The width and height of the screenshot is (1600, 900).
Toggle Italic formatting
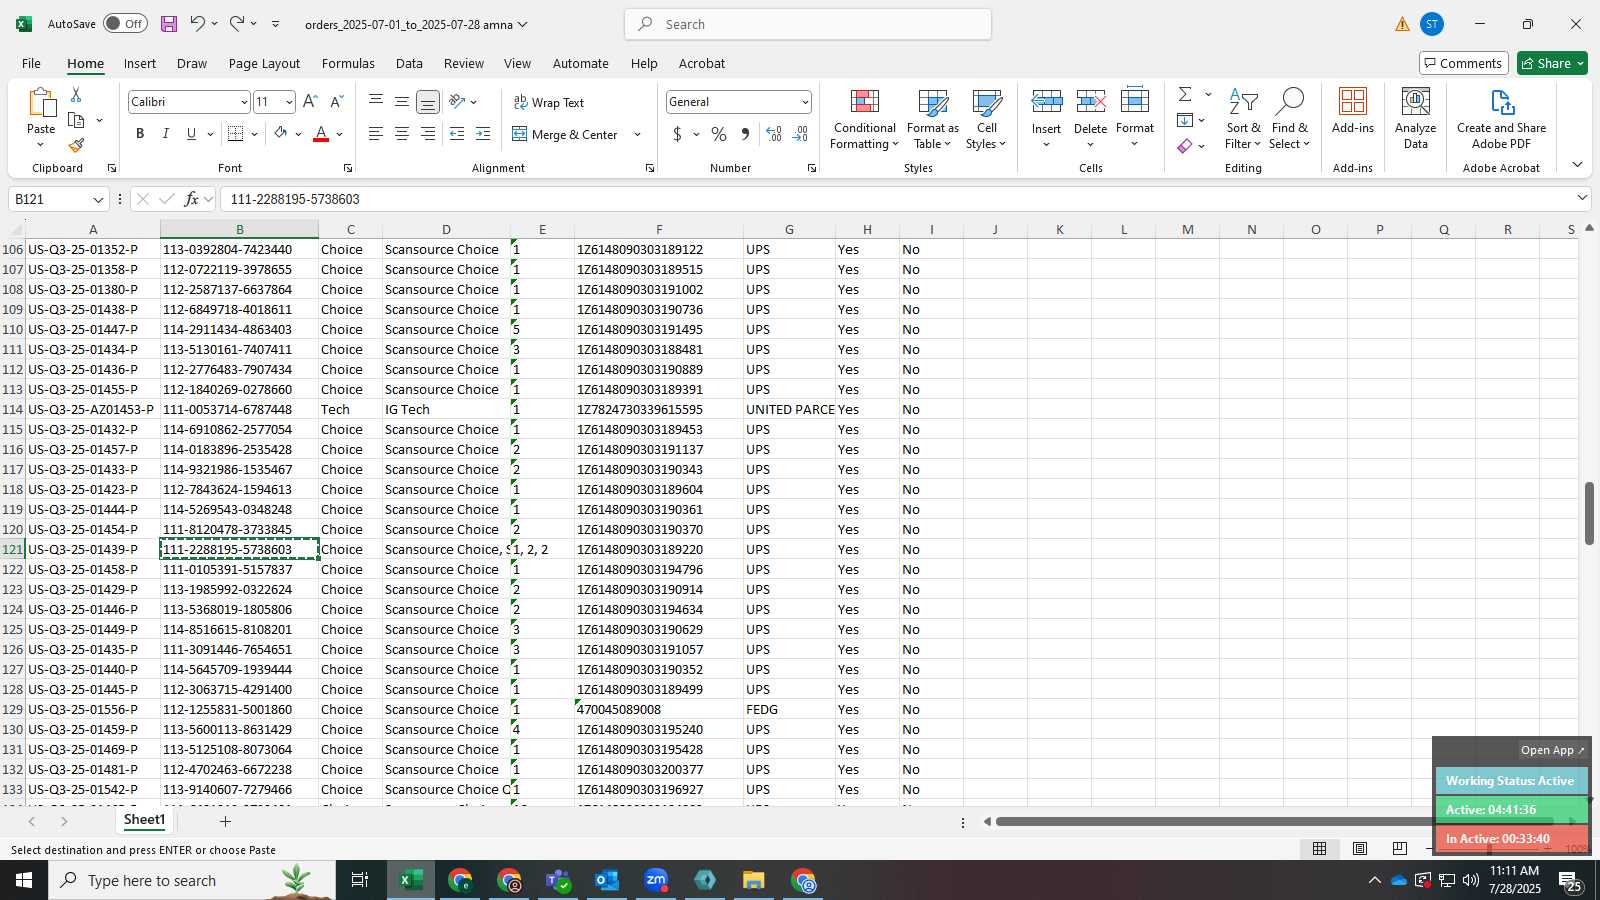(x=166, y=134)
